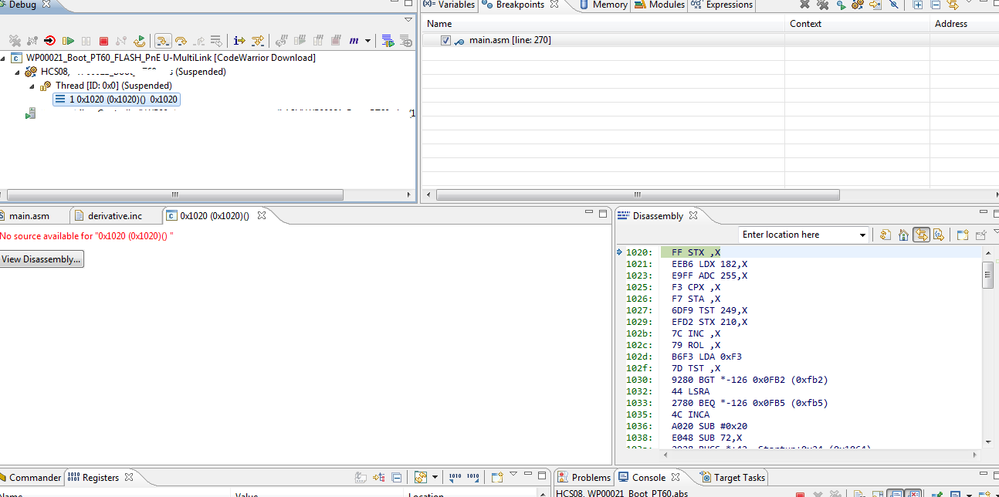Switch to the Expressions tab

(722, 4)
